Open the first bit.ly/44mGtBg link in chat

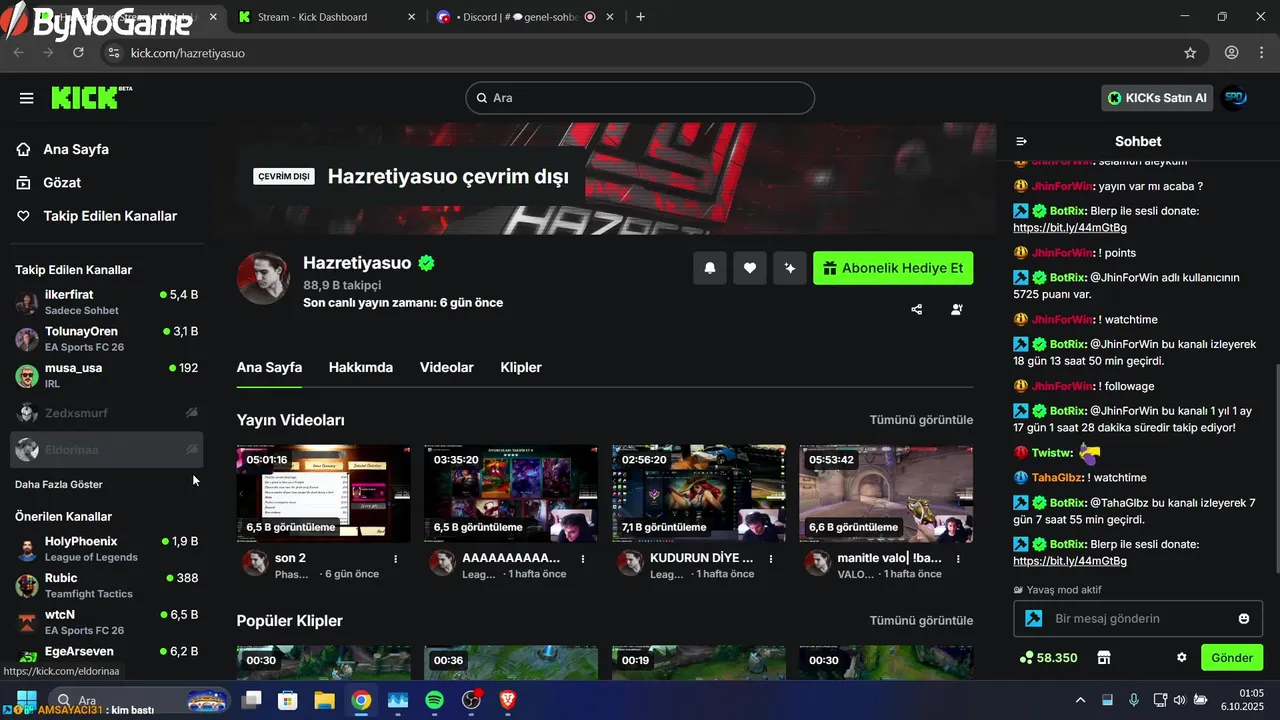1070,228
